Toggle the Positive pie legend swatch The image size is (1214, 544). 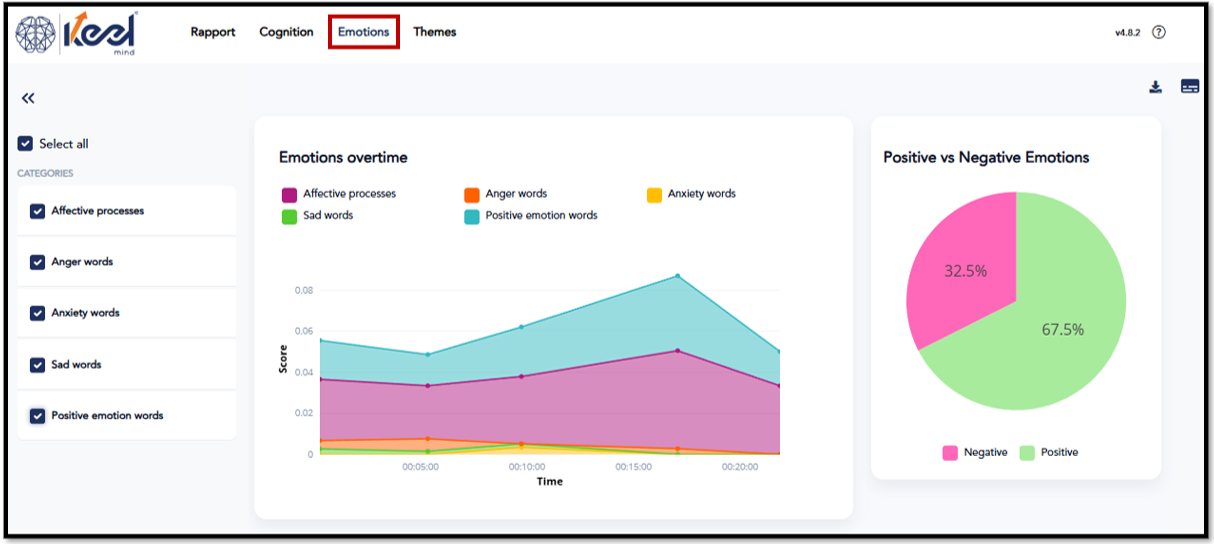tap(1027, 453)
